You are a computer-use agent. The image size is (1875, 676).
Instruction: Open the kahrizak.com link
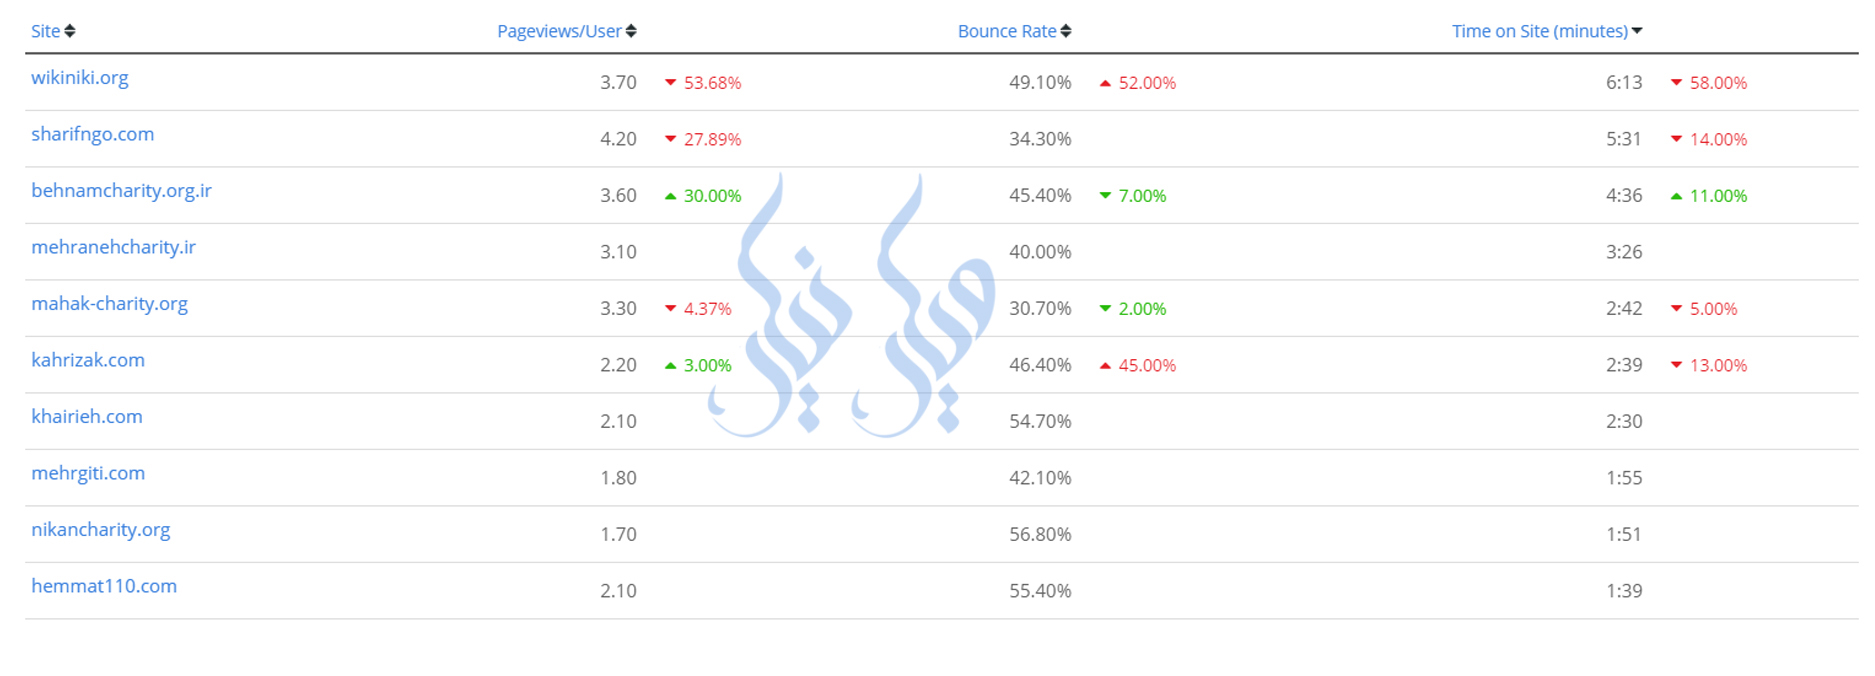88,360
